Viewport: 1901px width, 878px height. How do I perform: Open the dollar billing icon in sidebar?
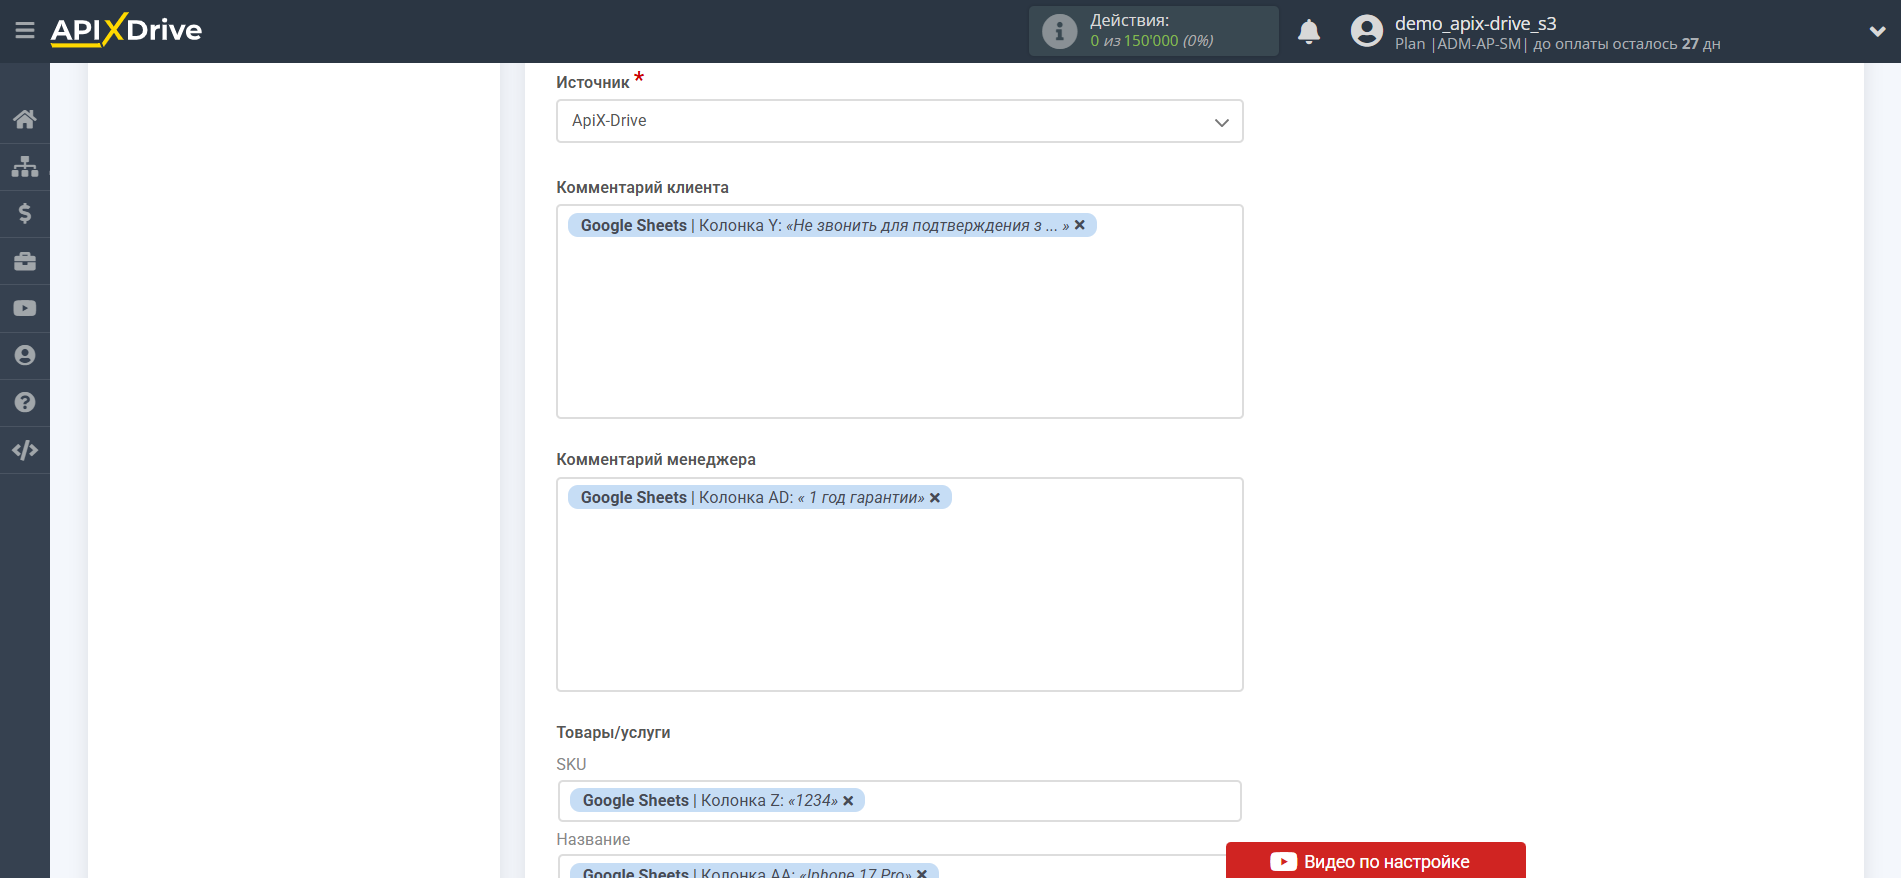tap(25, 213)
